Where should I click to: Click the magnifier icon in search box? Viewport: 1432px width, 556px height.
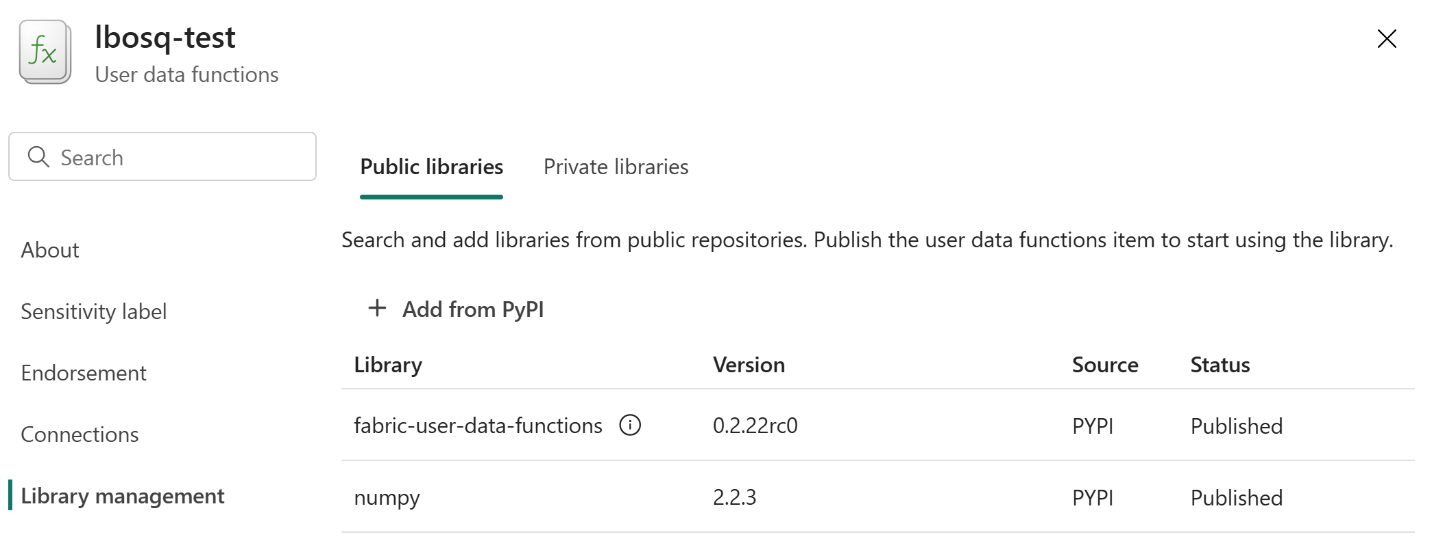pyautogui.click(x=39, y=157)
